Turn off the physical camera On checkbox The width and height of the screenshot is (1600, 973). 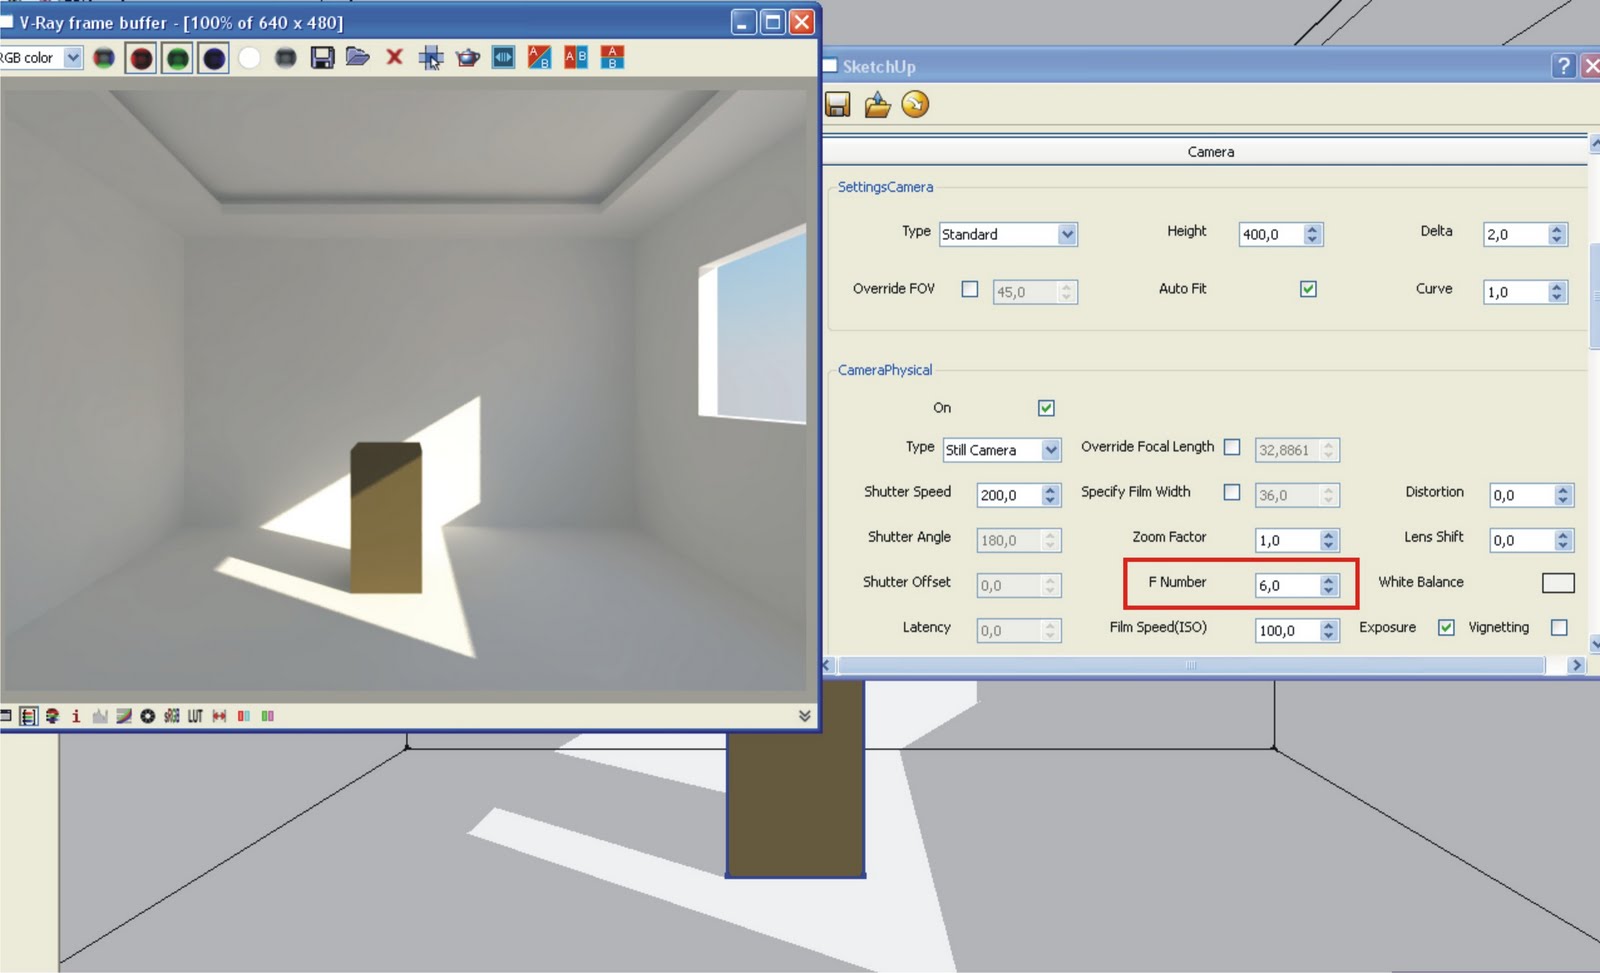[x=1046, y=408]
